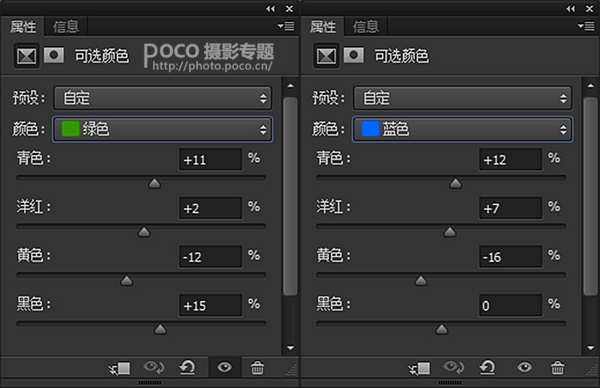600x388 pixels.
Task: Click the 黑色 field showing +15
Action: click(210, 305)
